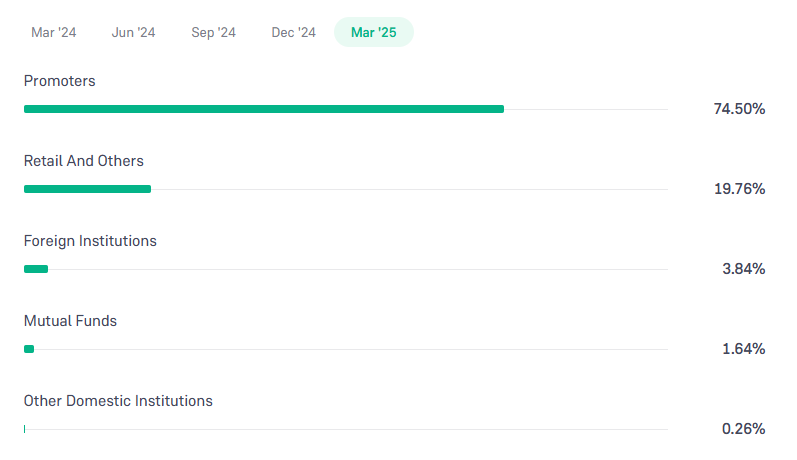This screenshot has height=460, width=797.
Task: View the Dec '24 tab
Action: (293, 32)
